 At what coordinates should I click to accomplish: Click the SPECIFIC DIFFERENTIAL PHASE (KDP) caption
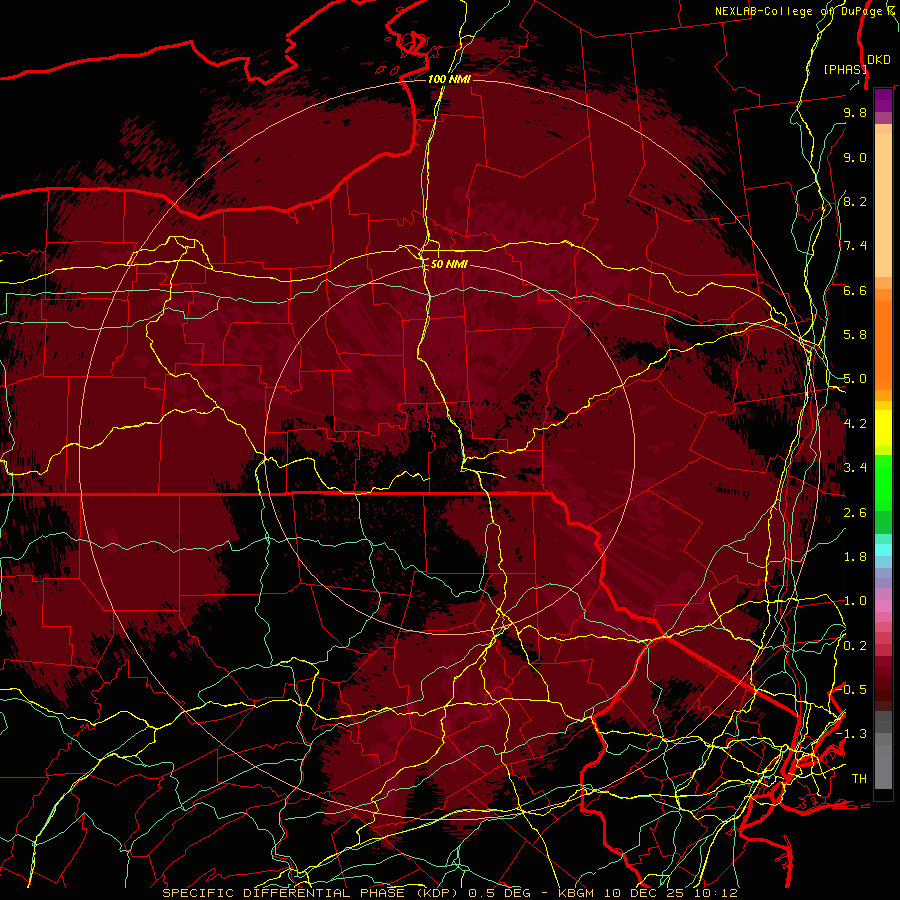tap(311, 893)
